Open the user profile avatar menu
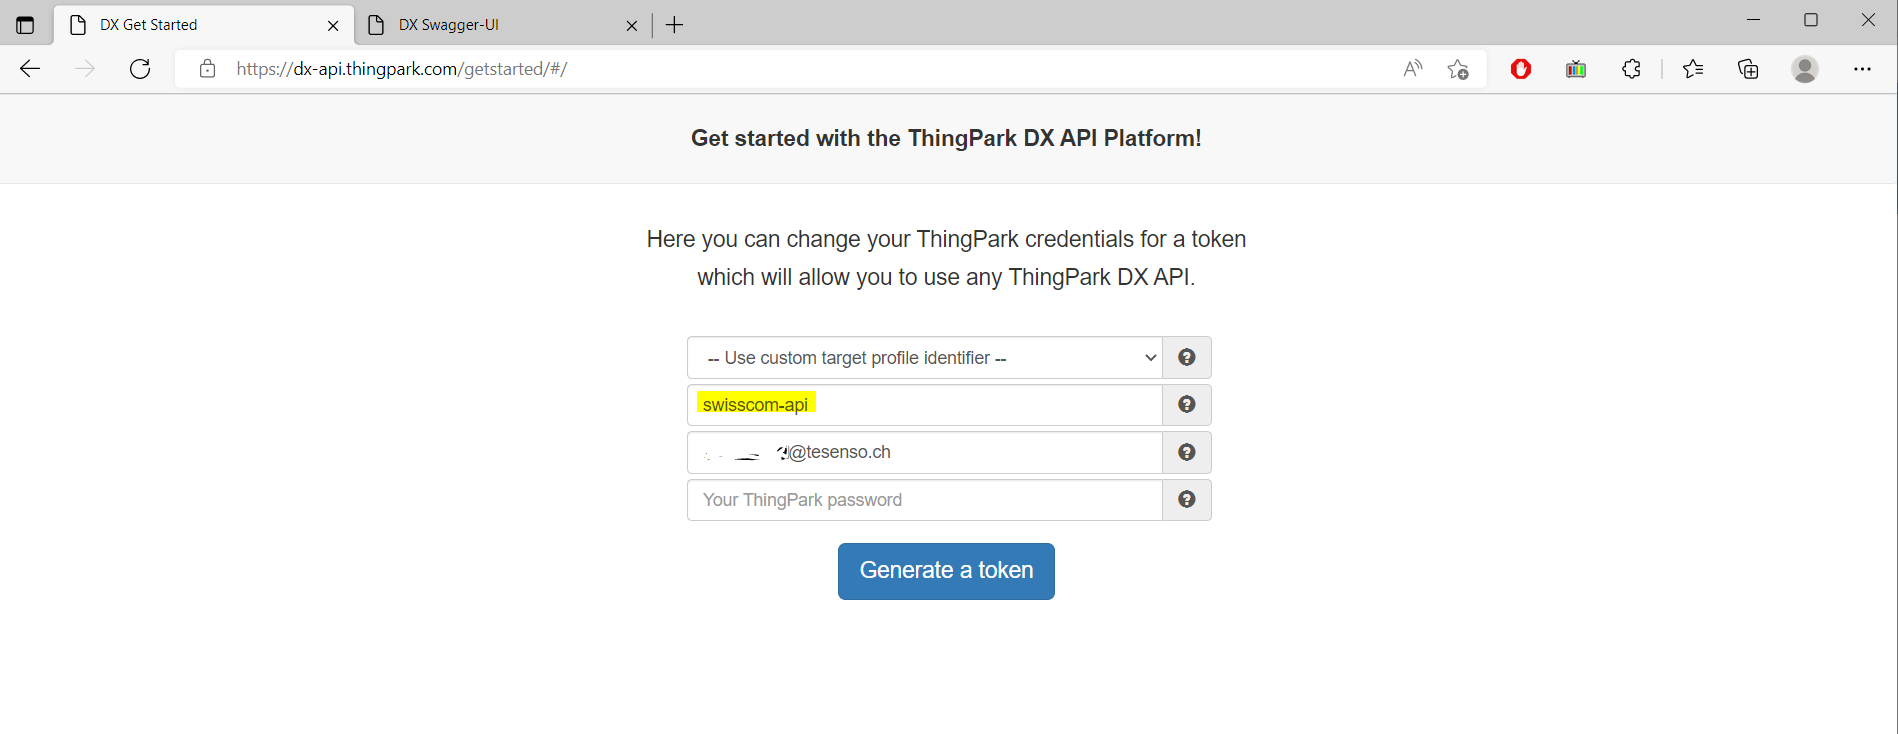This screenshot has height=734, width=1898. point(1805,69)
